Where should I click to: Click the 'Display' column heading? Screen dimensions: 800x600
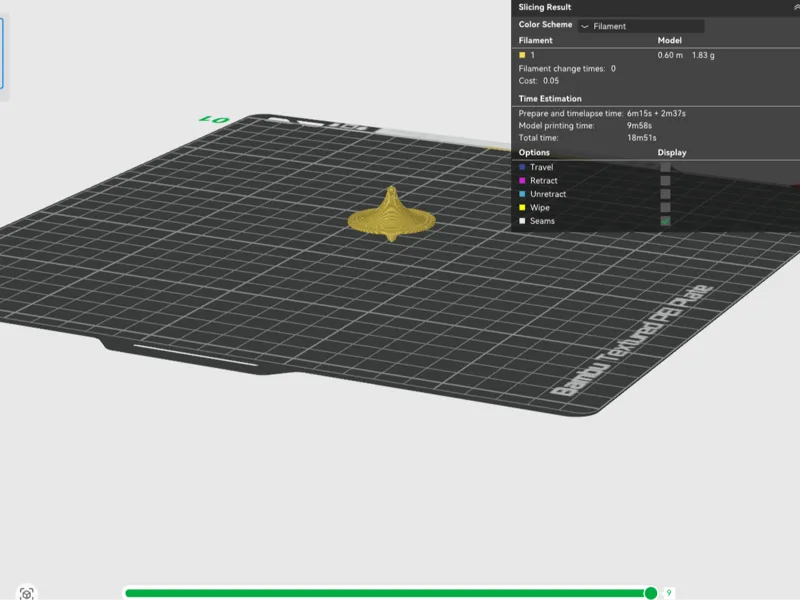click(672, 153)
